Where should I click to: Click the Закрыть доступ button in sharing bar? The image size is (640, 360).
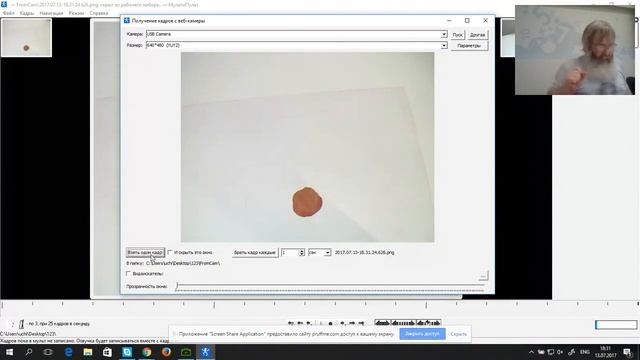point(422,334)
